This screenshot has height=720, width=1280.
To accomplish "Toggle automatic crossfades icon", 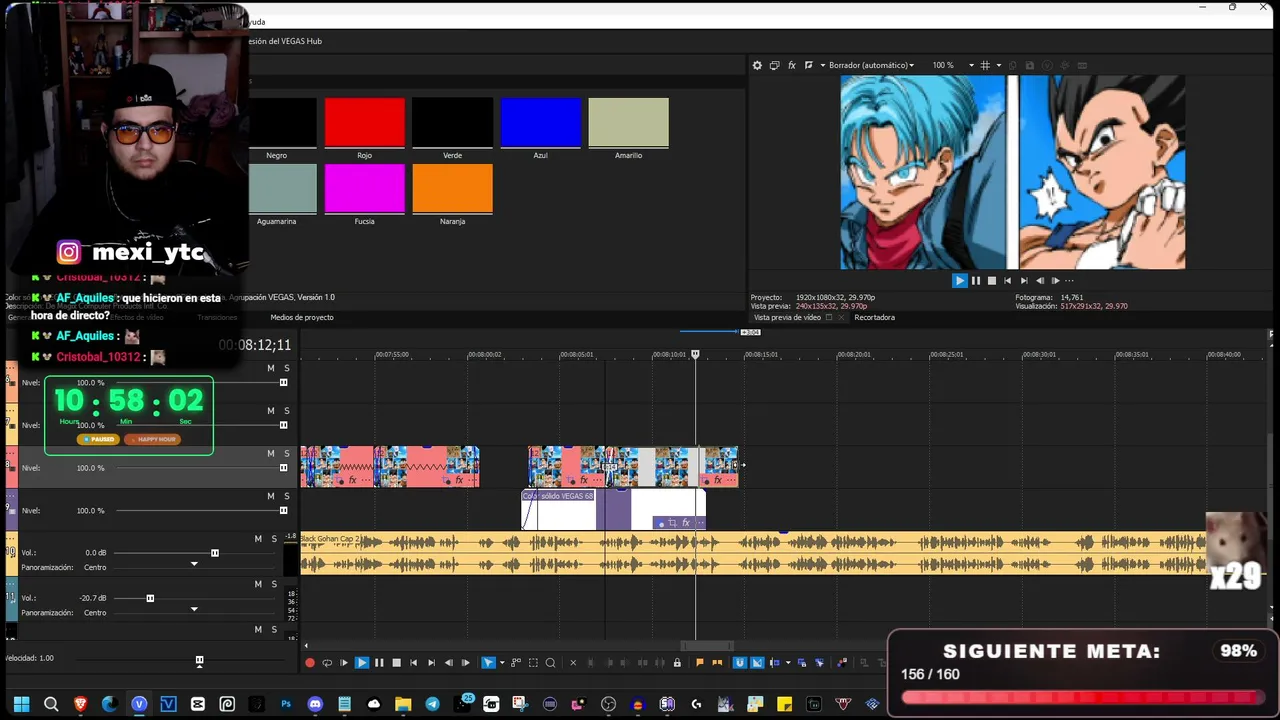I will (x=757, y=663).
